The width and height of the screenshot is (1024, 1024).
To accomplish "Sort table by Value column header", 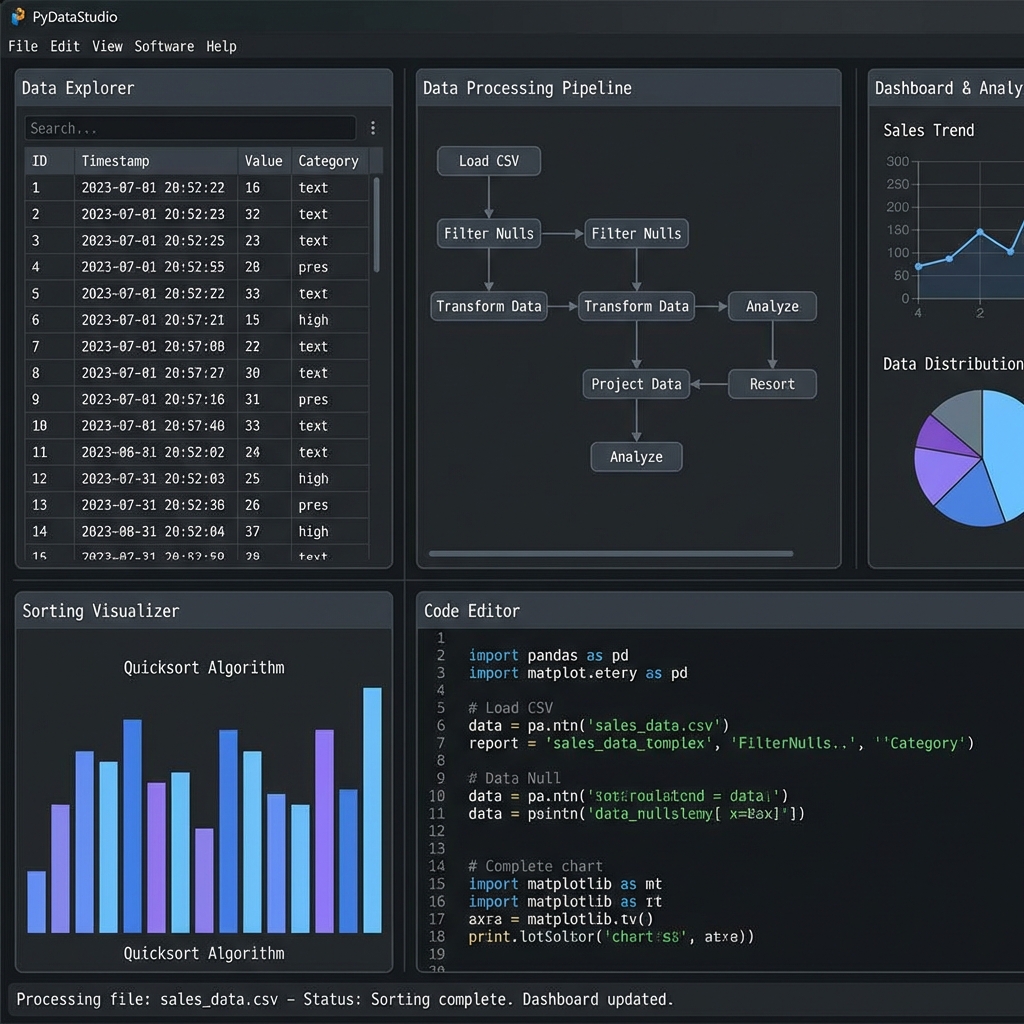I will click(263, 161).
